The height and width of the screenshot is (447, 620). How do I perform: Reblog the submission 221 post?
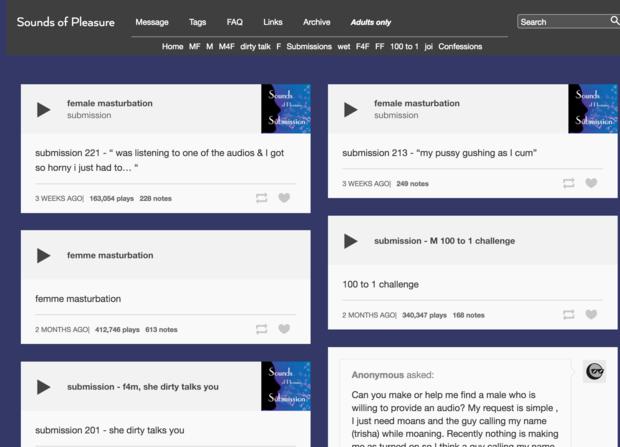pyautogui.click(x=261, y=198)
